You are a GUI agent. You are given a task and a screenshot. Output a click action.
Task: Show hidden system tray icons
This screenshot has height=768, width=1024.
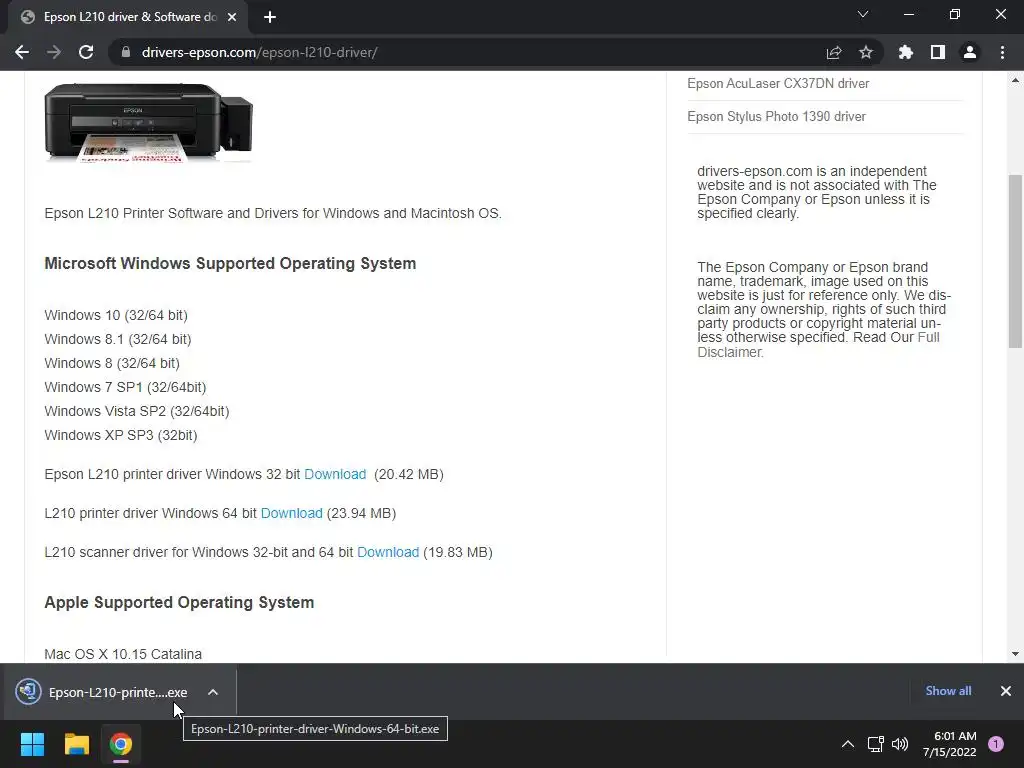click(848, 744)
